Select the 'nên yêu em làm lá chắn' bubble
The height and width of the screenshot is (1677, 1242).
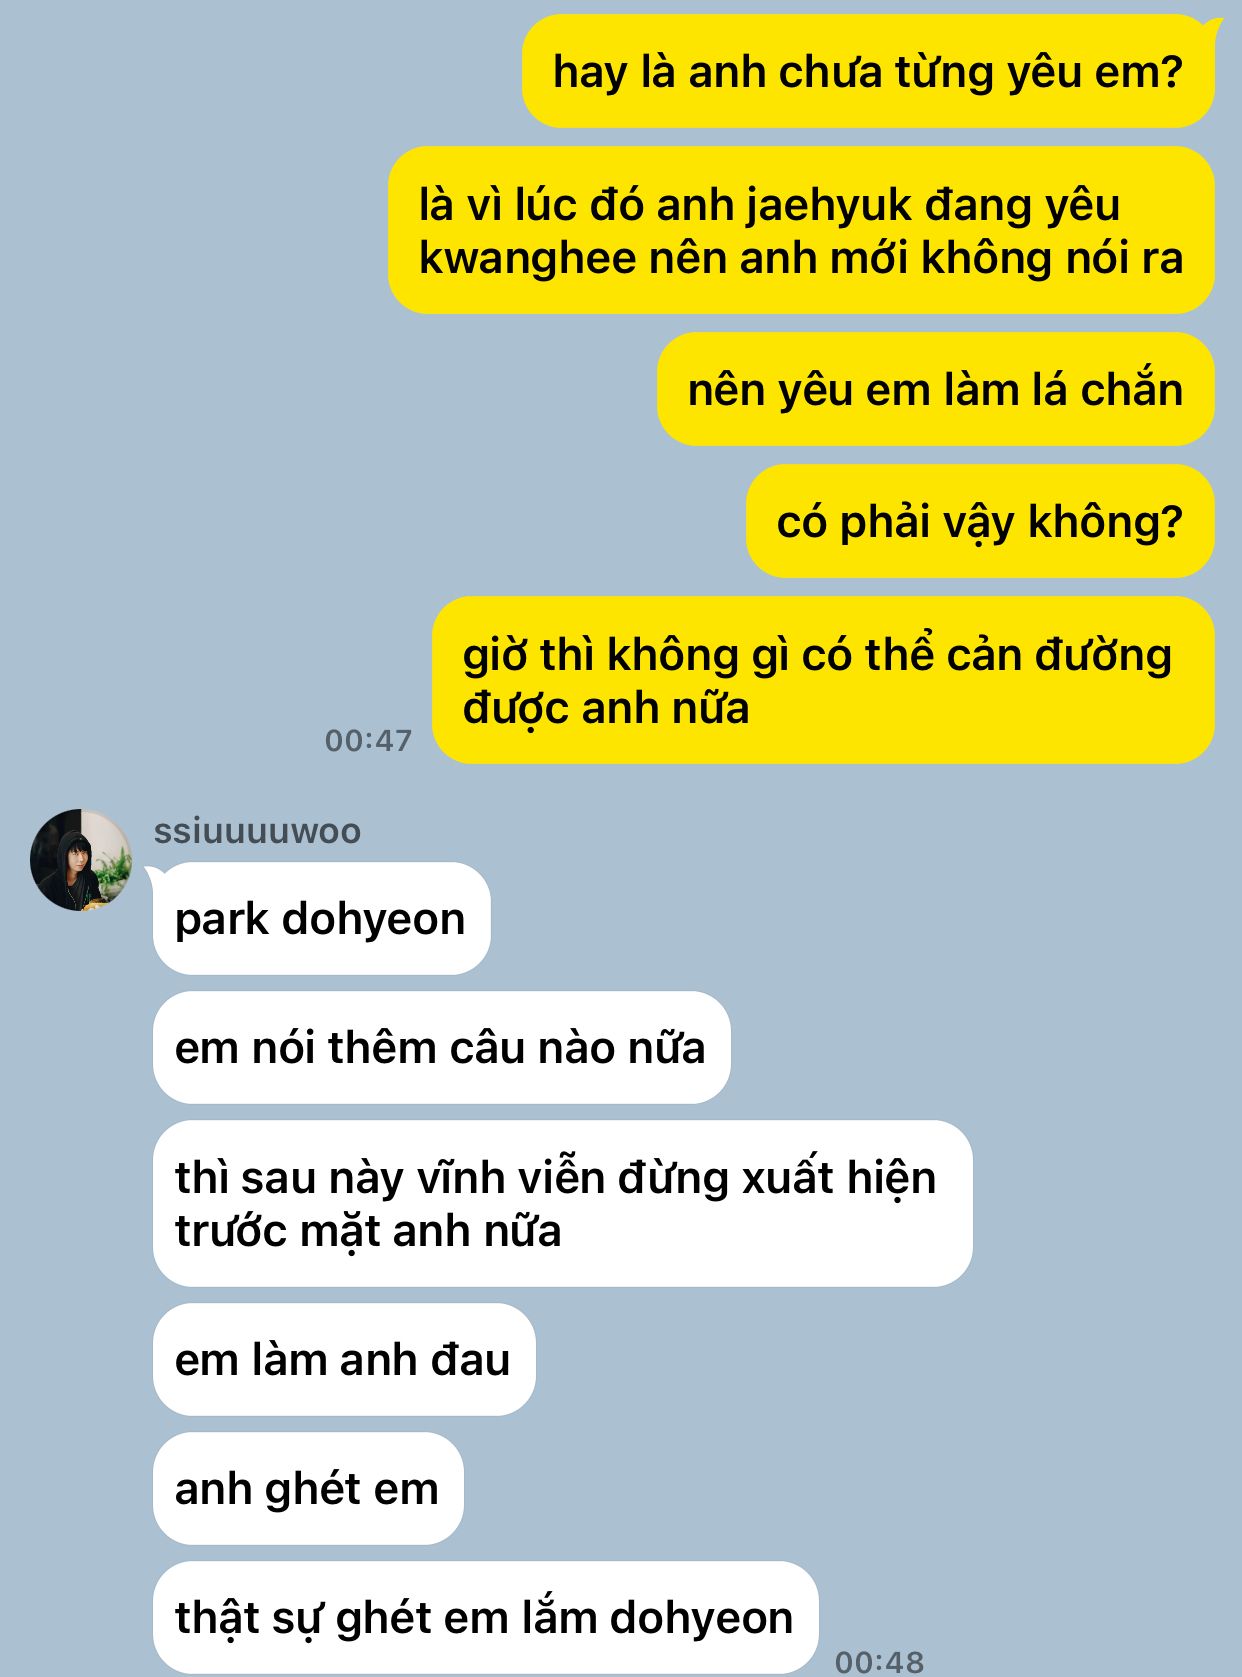[x=935, y=389]
